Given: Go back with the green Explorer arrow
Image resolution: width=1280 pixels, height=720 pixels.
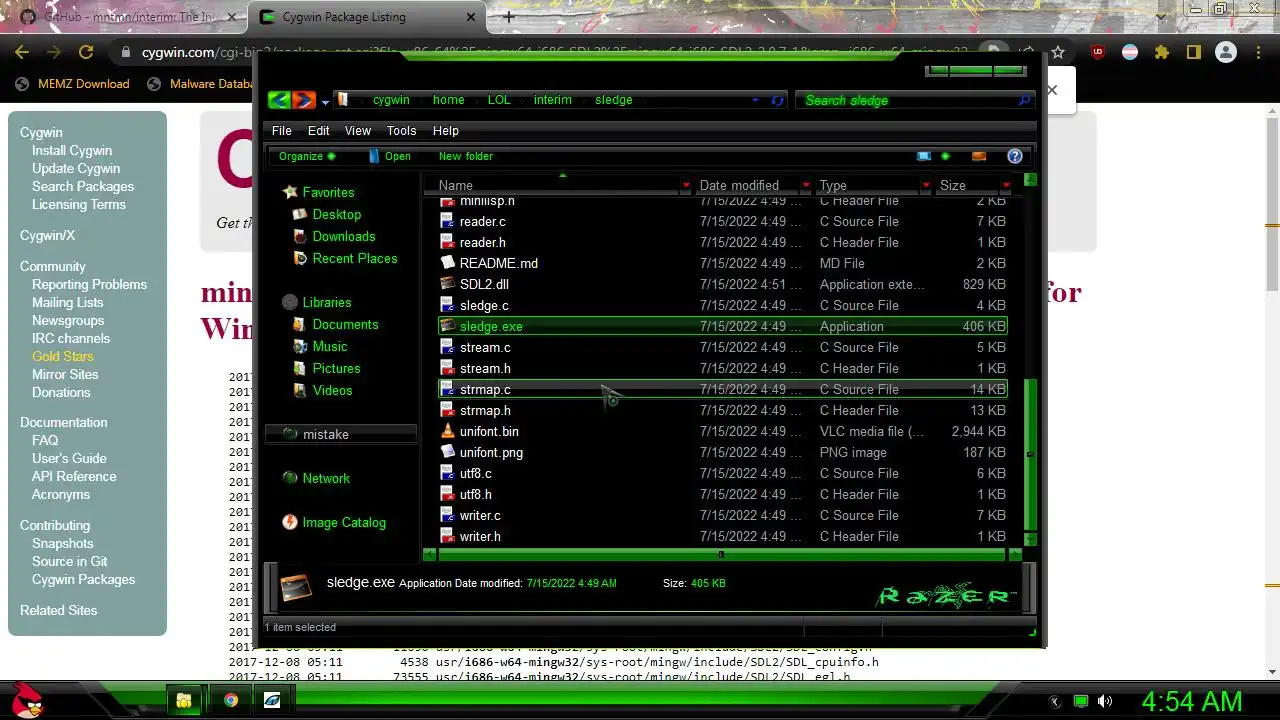Looking at the screenshot, I should coord(279,100).
